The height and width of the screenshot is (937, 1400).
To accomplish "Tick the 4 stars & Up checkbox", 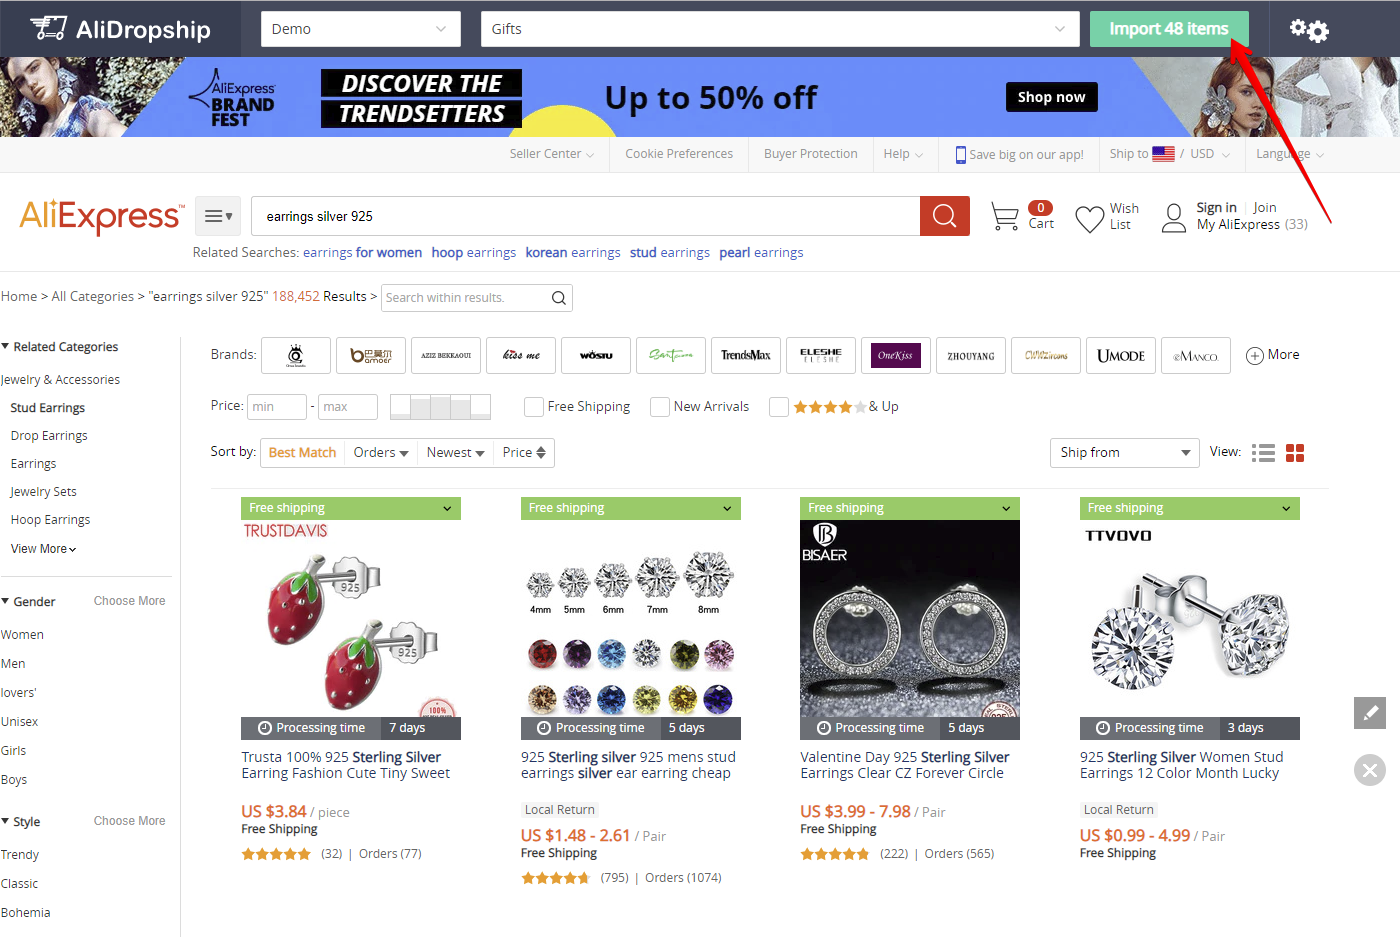I will click(x=779, y=407).
